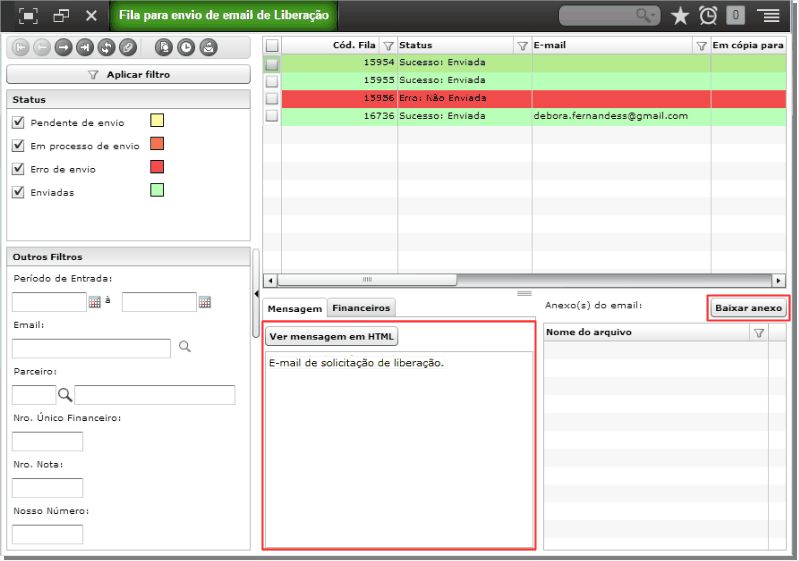Click the Baixar anexo button

pyautogui.click(x=748, y=308)
